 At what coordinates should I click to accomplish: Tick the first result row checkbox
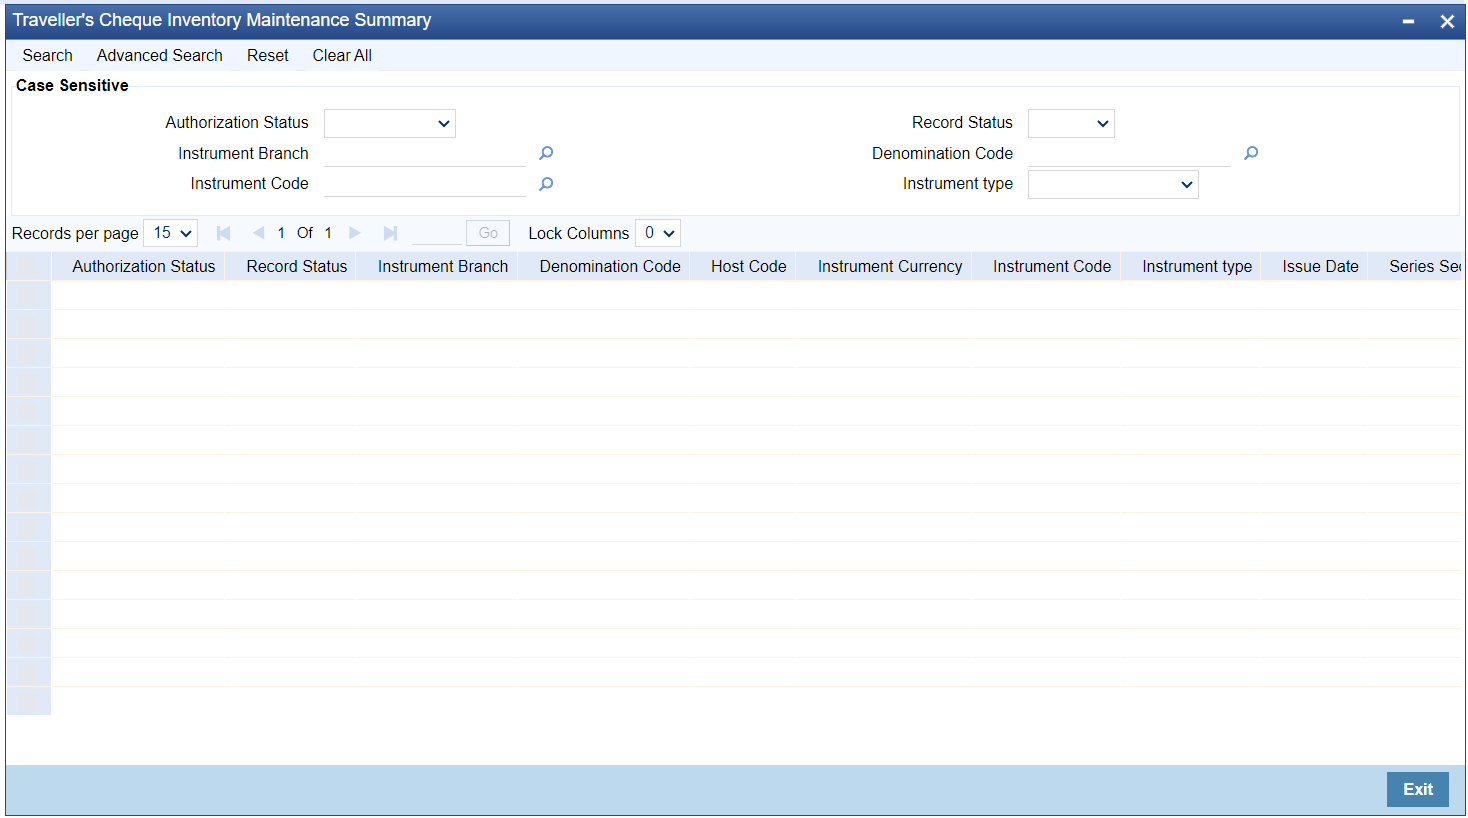(28, 295)
